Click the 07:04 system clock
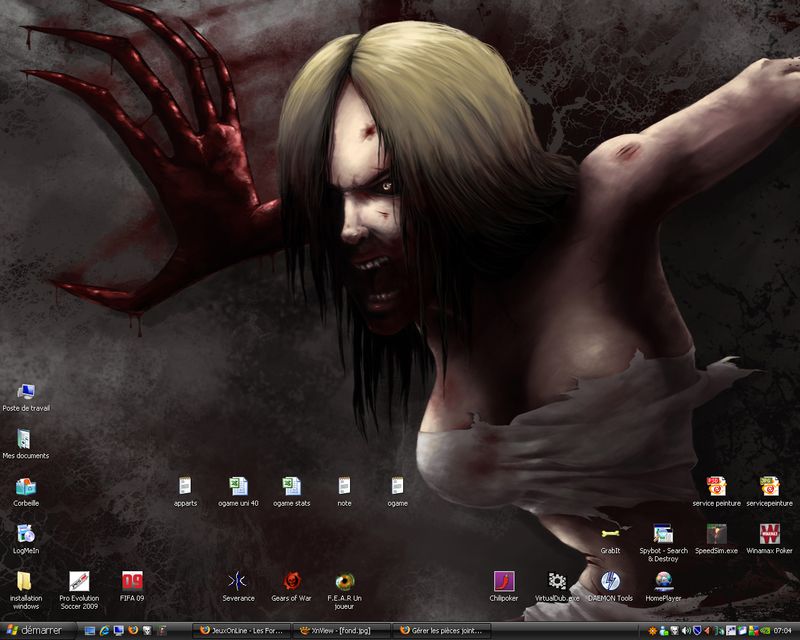800x640 pixels. 782,631
